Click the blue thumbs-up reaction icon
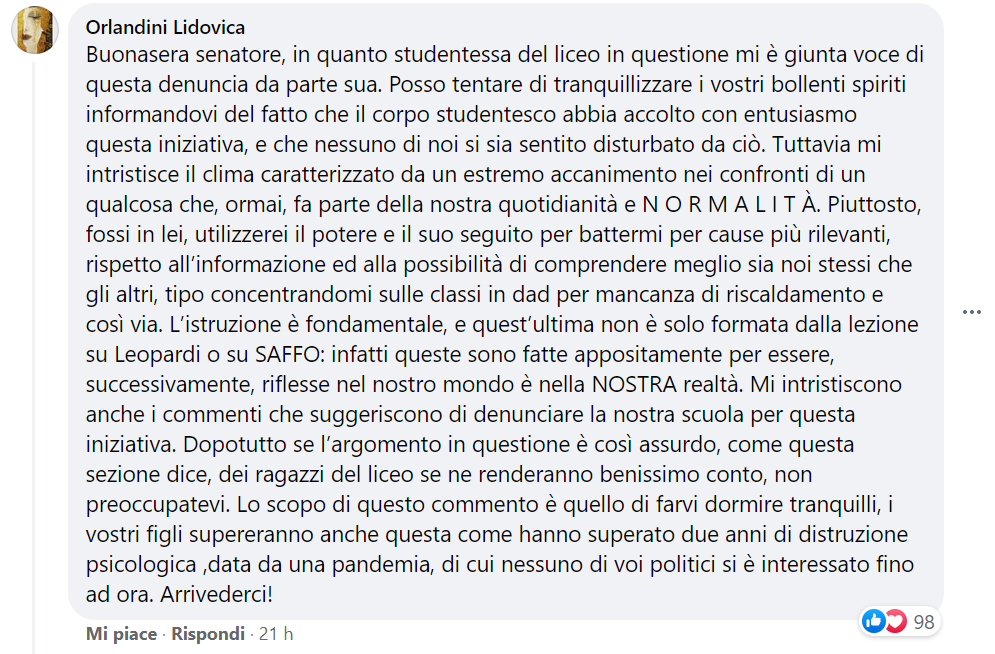 pyautogui.click(x=874, y=621)
